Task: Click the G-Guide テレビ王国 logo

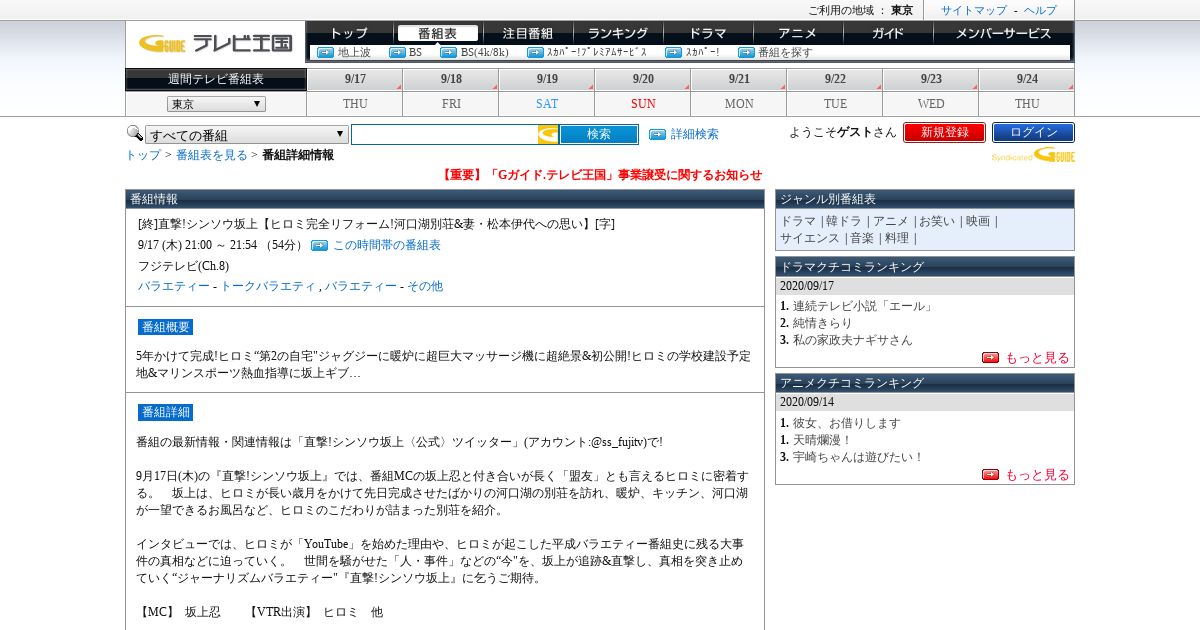Action: (215, 43)
